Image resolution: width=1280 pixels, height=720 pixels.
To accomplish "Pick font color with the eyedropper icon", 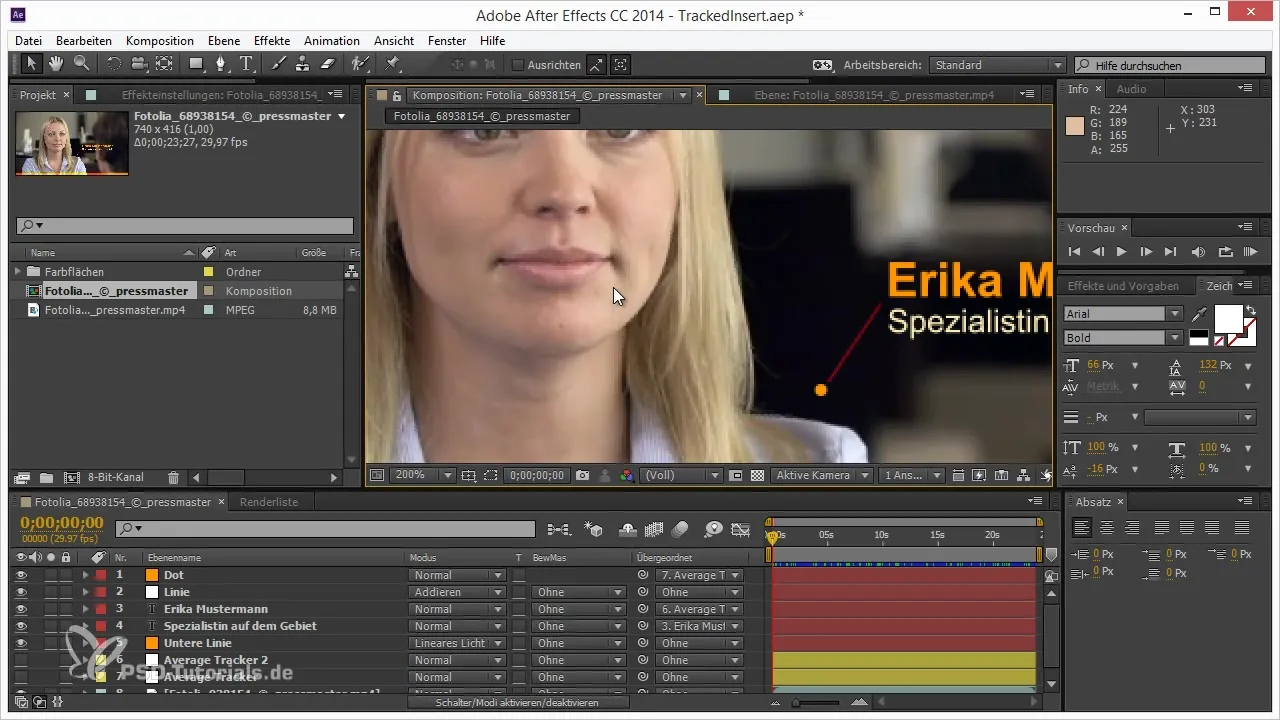I will pyautogui.click(x=1199, y=314).
